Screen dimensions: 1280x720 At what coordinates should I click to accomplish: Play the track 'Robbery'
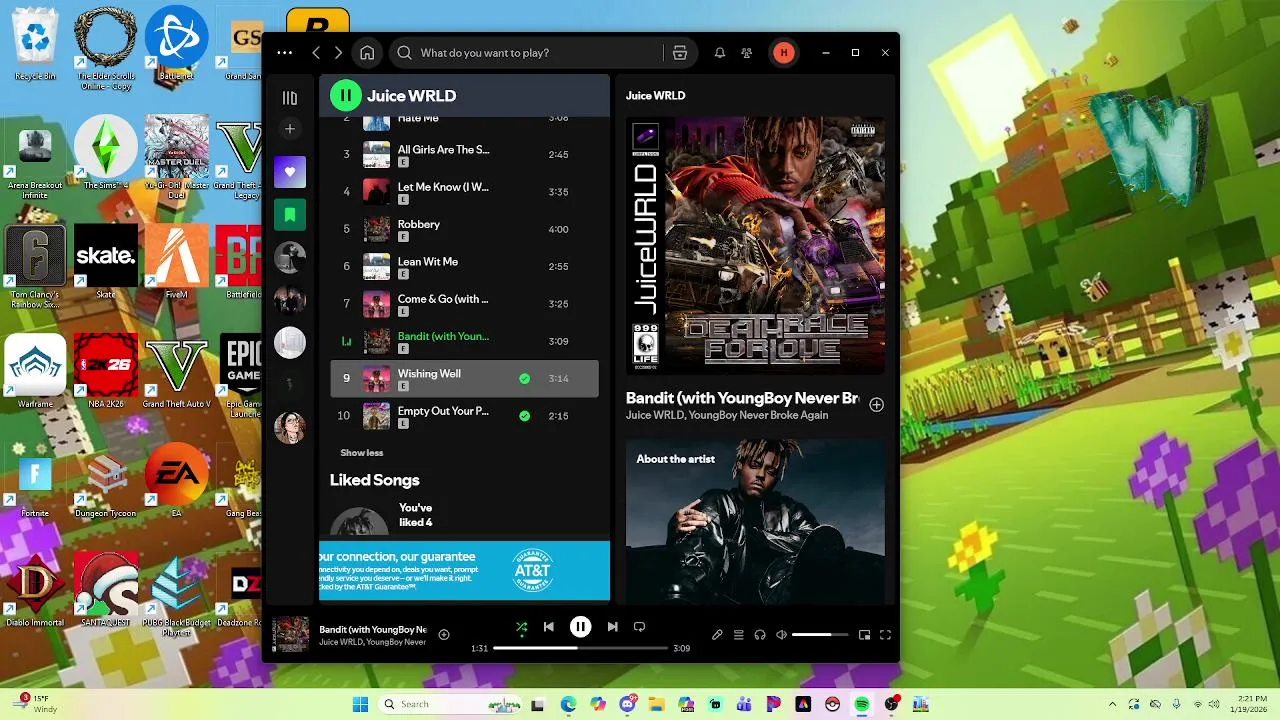pos(464,229)
